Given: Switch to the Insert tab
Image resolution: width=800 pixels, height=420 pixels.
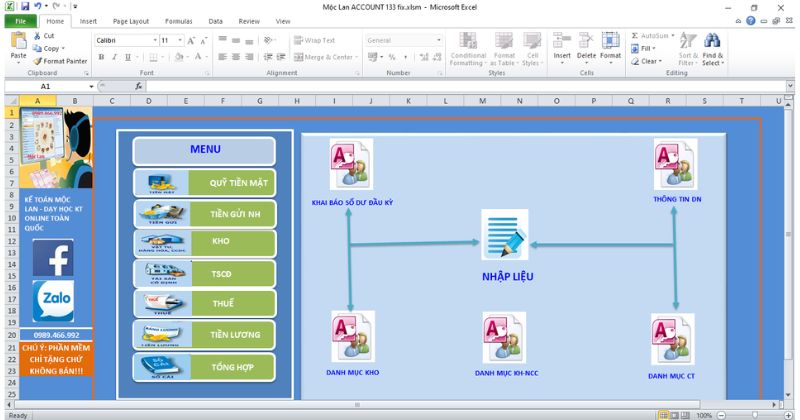Looking at the screenshot, I should [88, 21].
